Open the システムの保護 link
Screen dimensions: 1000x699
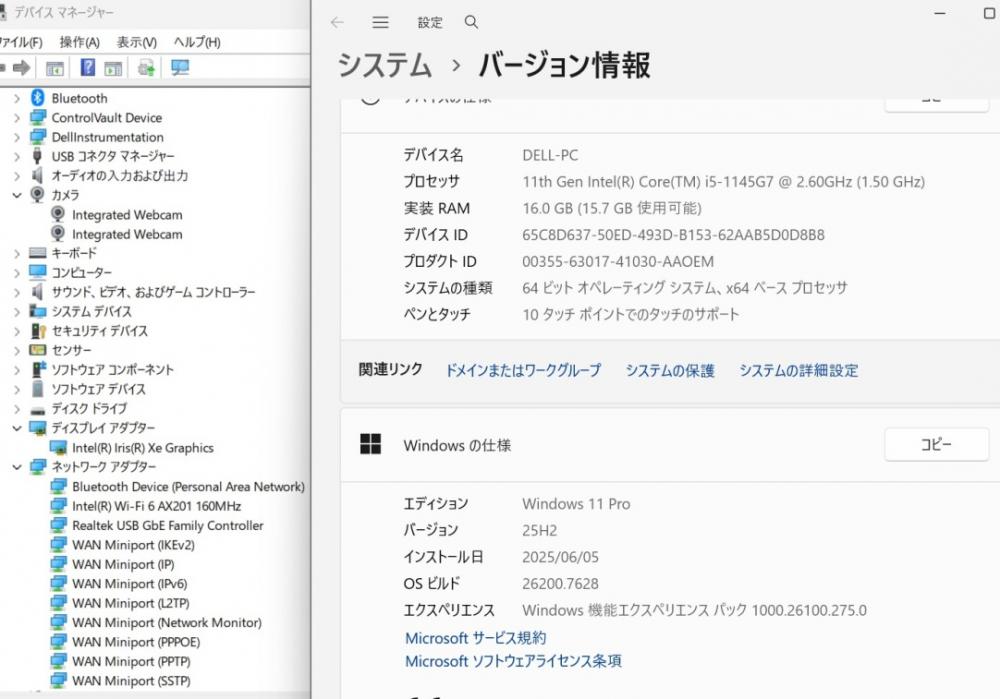pos(670,370)
